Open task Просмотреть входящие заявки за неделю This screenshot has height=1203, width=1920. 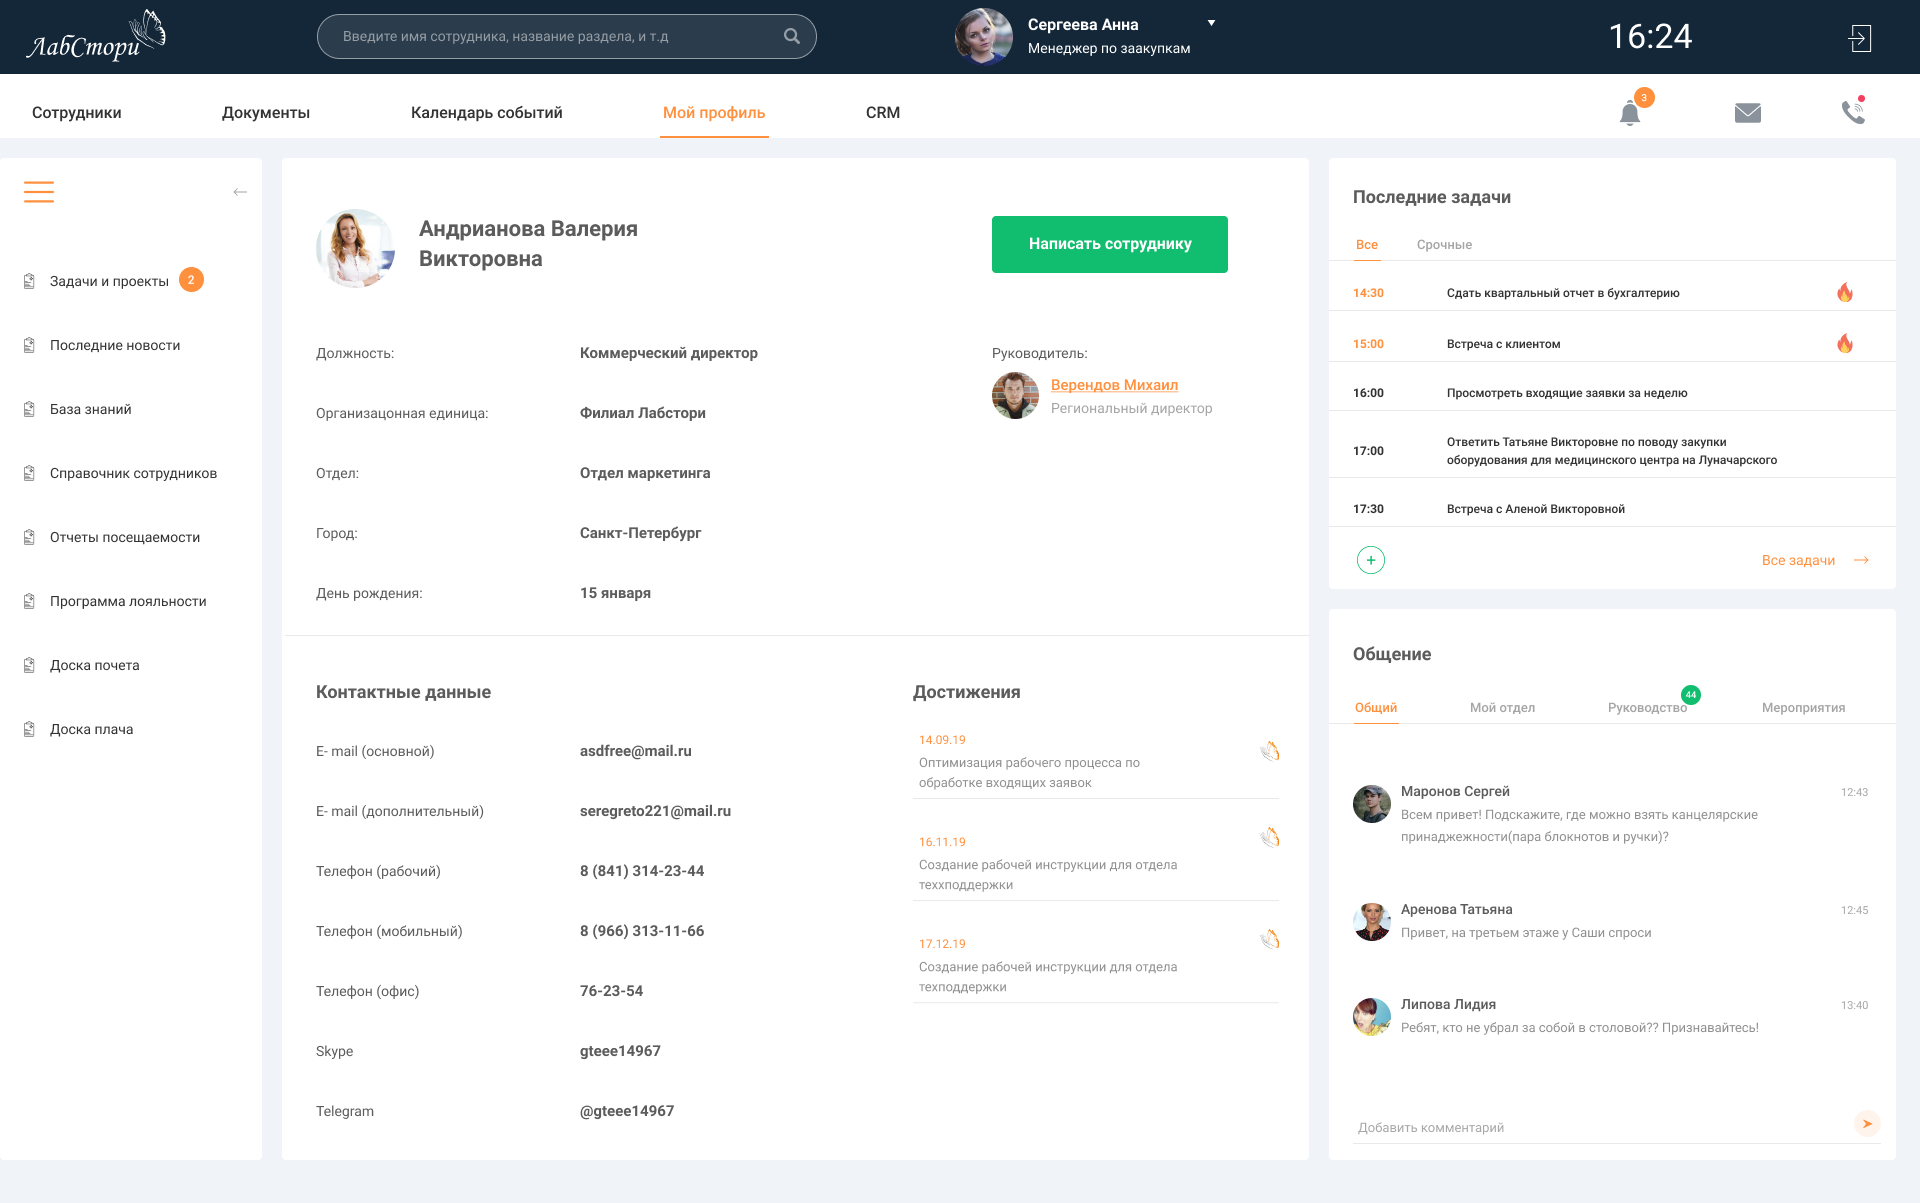[1567, 393]
